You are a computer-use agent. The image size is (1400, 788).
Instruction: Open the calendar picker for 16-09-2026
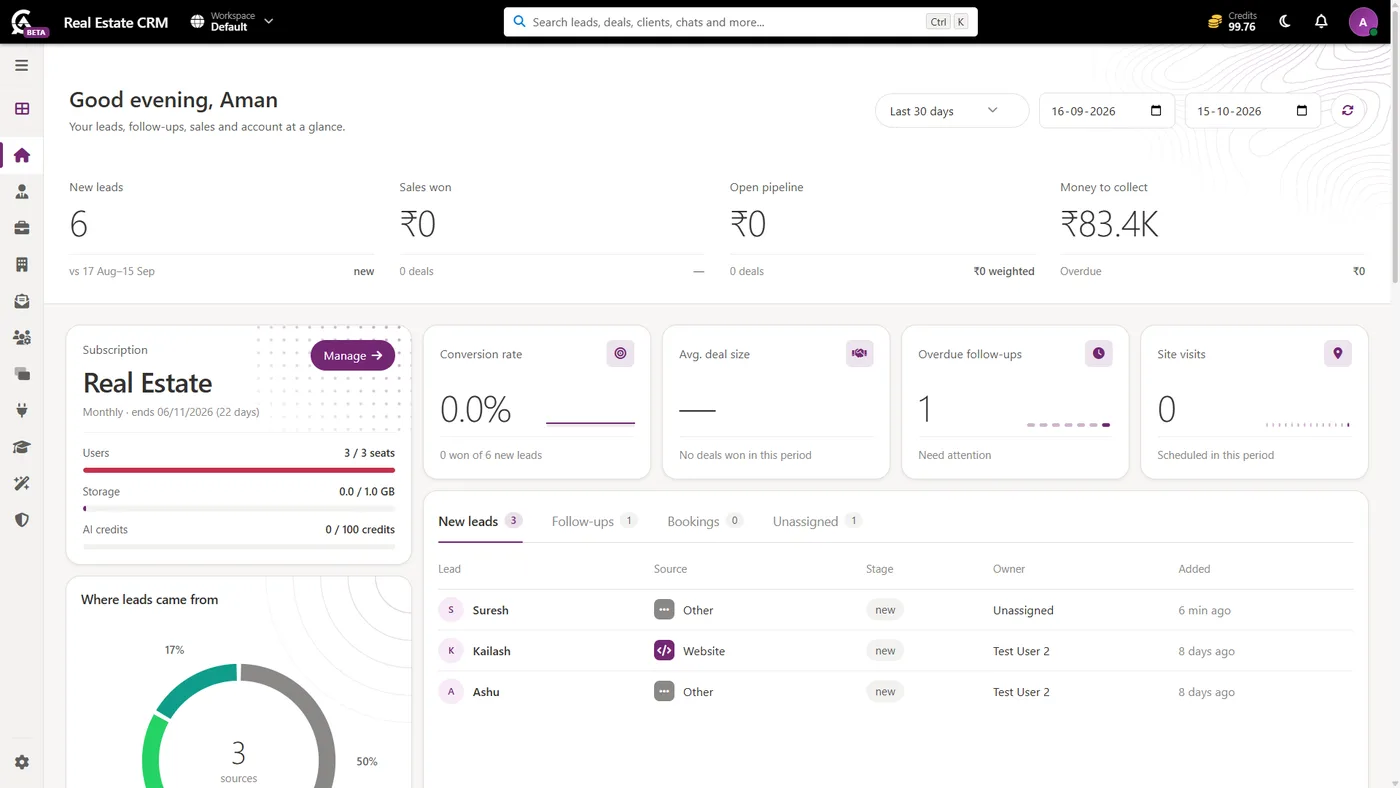[1156, 110]
